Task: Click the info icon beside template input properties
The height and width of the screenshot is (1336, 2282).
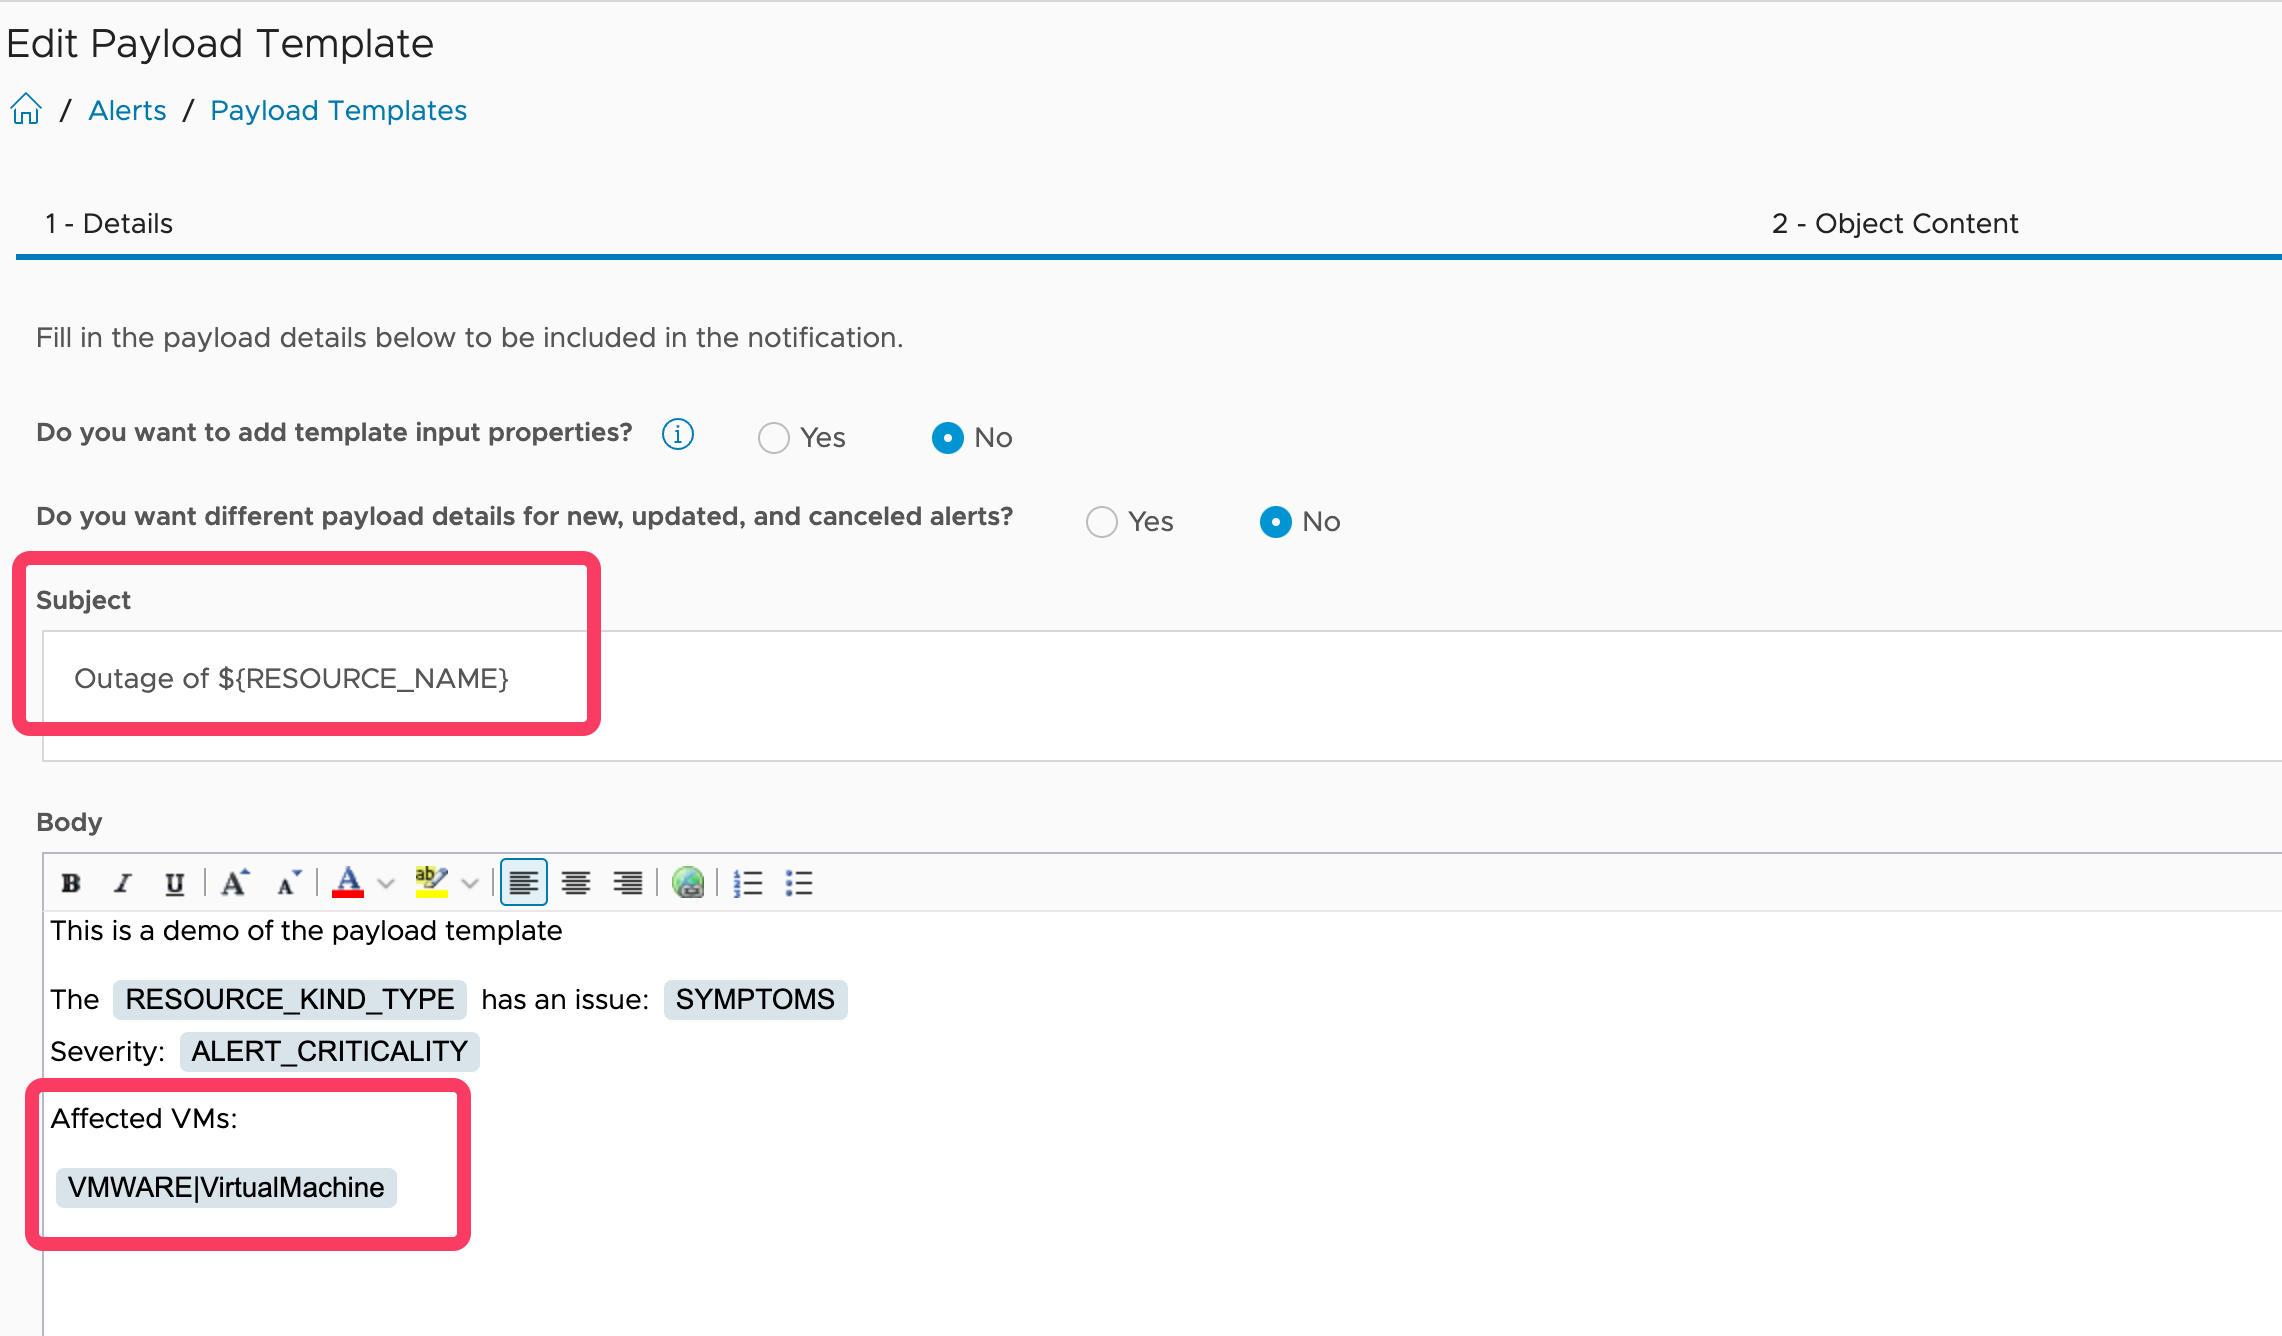Action: click(677, 434)
